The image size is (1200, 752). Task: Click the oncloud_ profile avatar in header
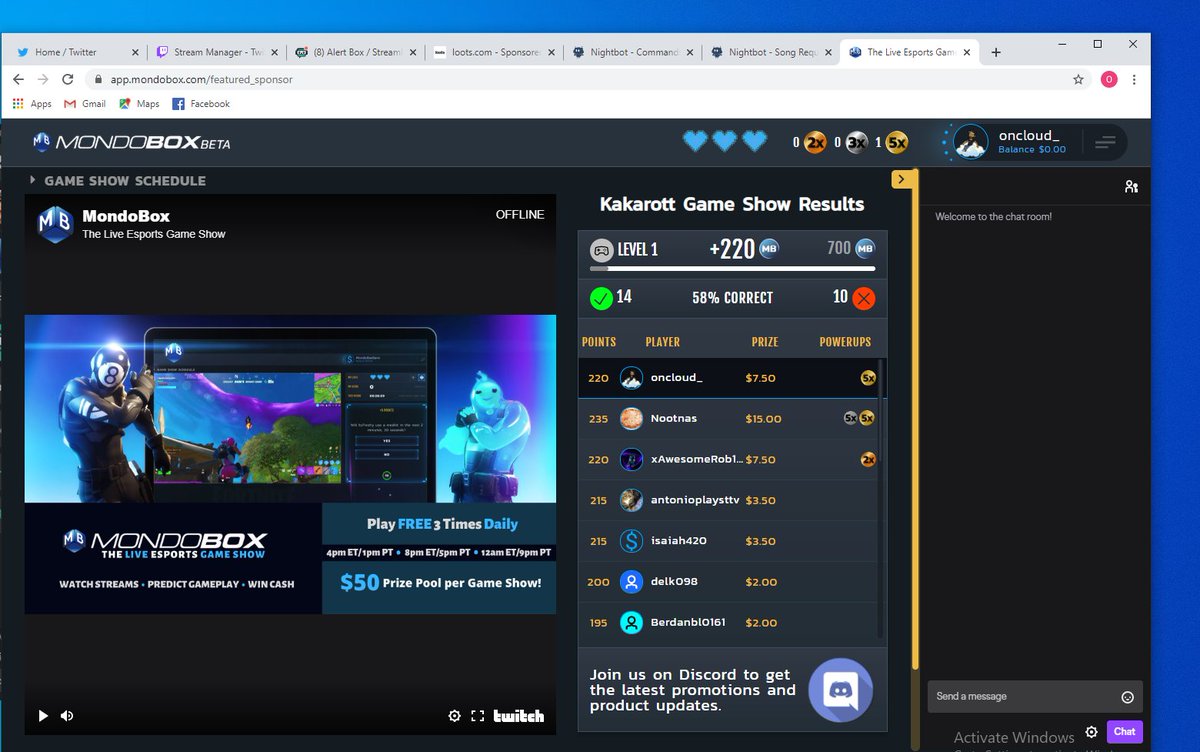[x=970, y=142]
